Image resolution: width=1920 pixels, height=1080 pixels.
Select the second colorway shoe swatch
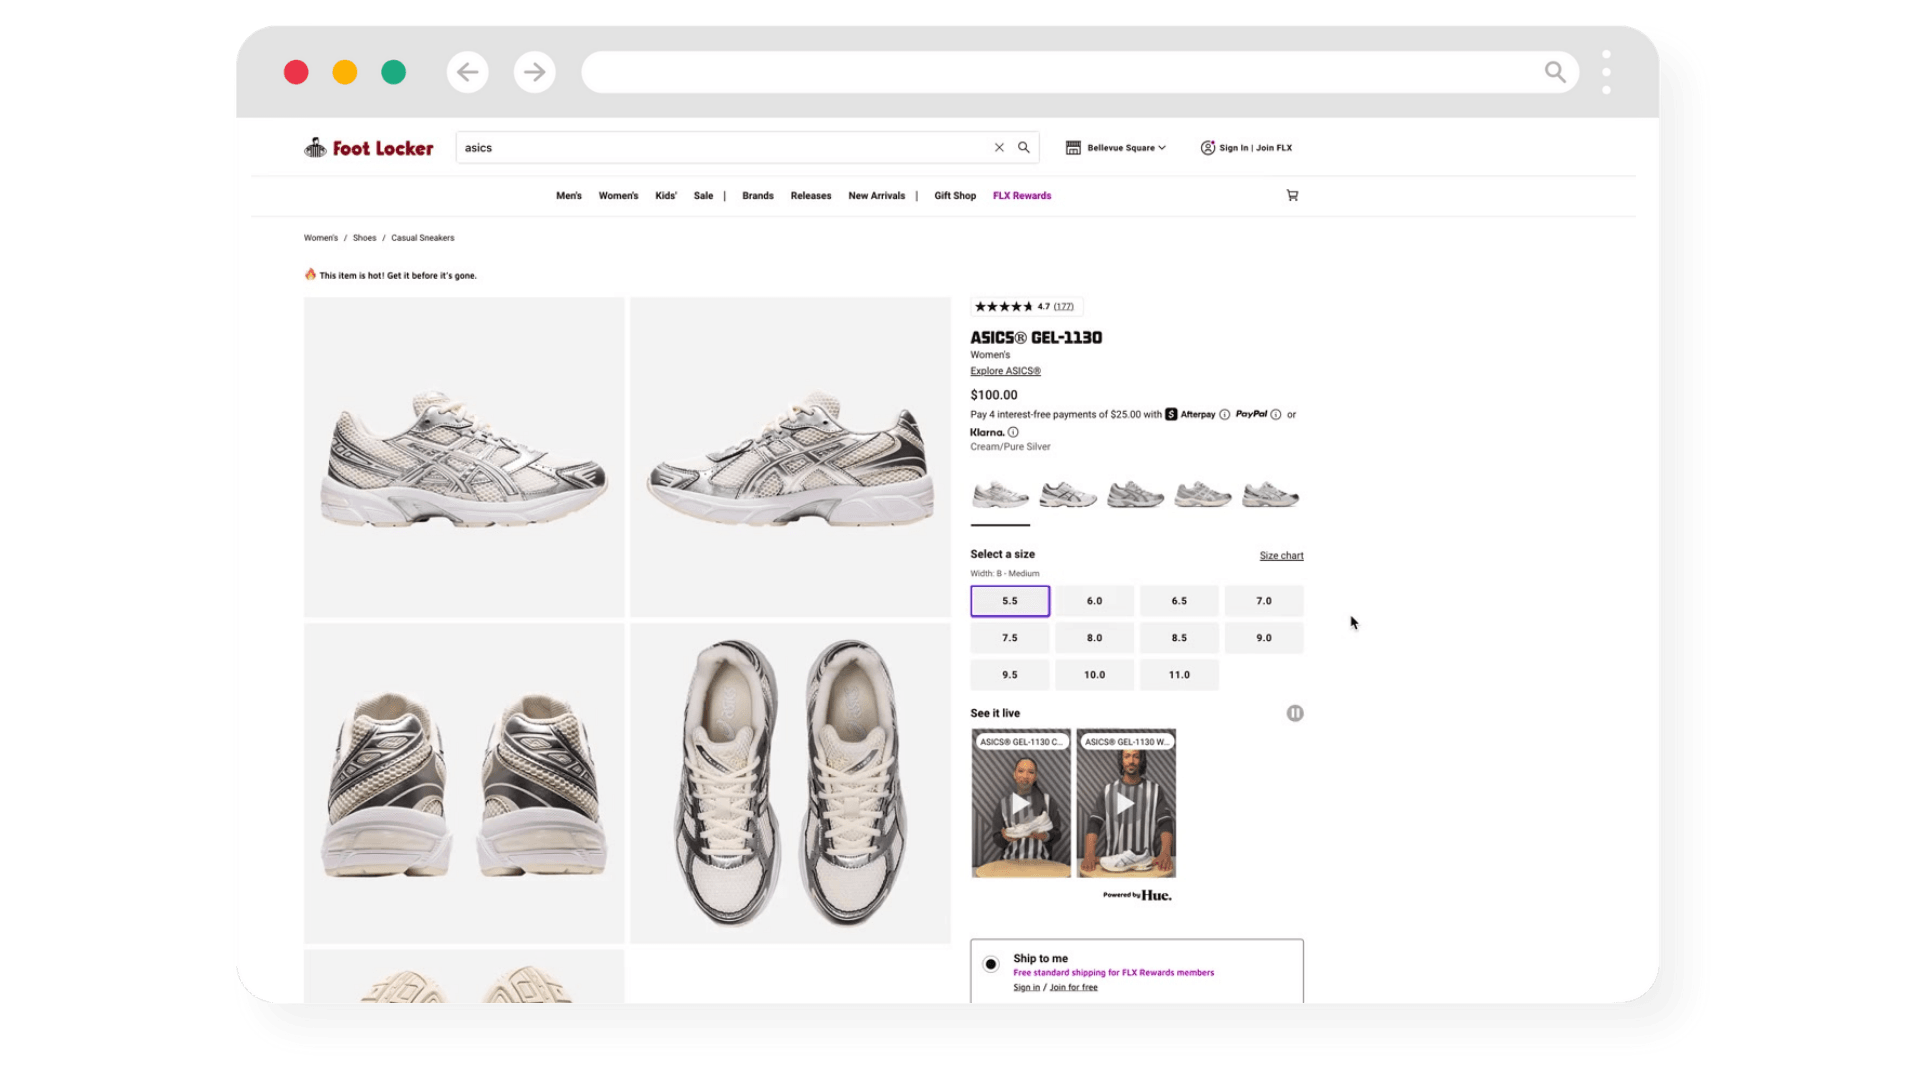(1067, 494)
